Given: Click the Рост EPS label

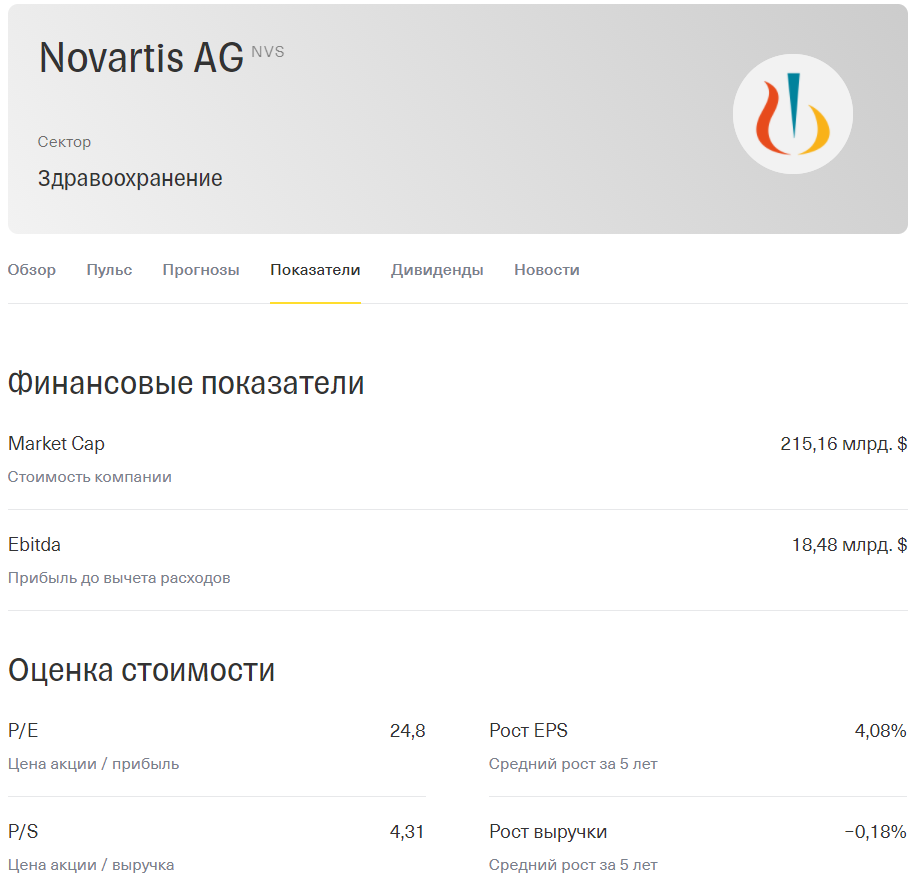Looking at the screenshot, I should coord(529,730).
